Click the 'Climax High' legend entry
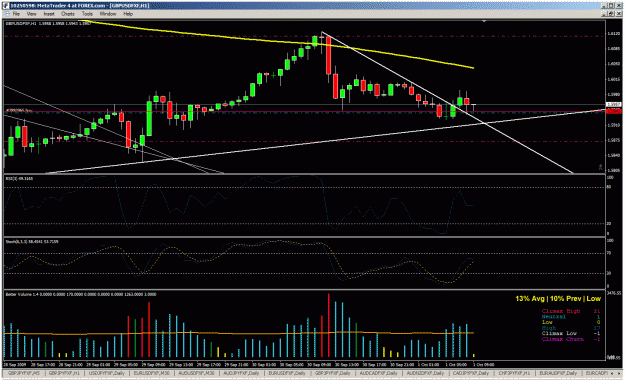 (561, 311)
